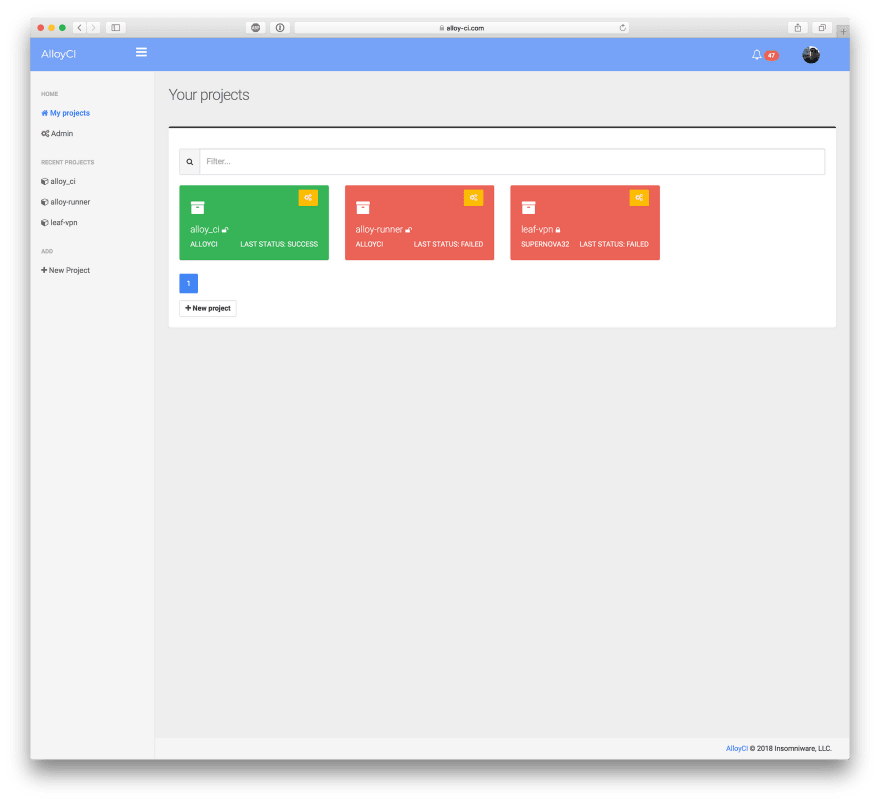Open the alloy_ci project card title
This screenshot has width=880, height=803.
[x=205, y=230]
